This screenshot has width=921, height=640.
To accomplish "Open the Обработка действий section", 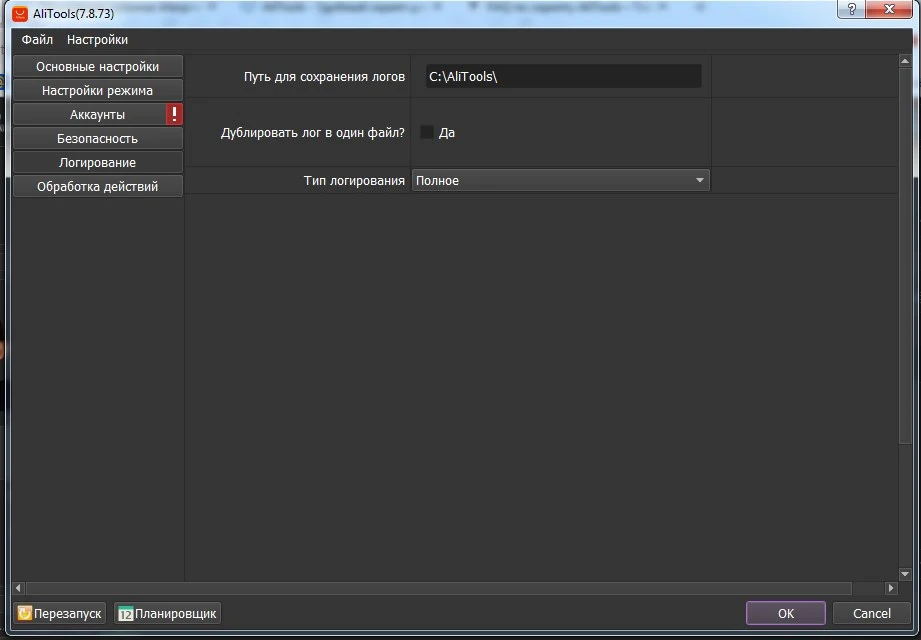I will click(x=98, y=187).
